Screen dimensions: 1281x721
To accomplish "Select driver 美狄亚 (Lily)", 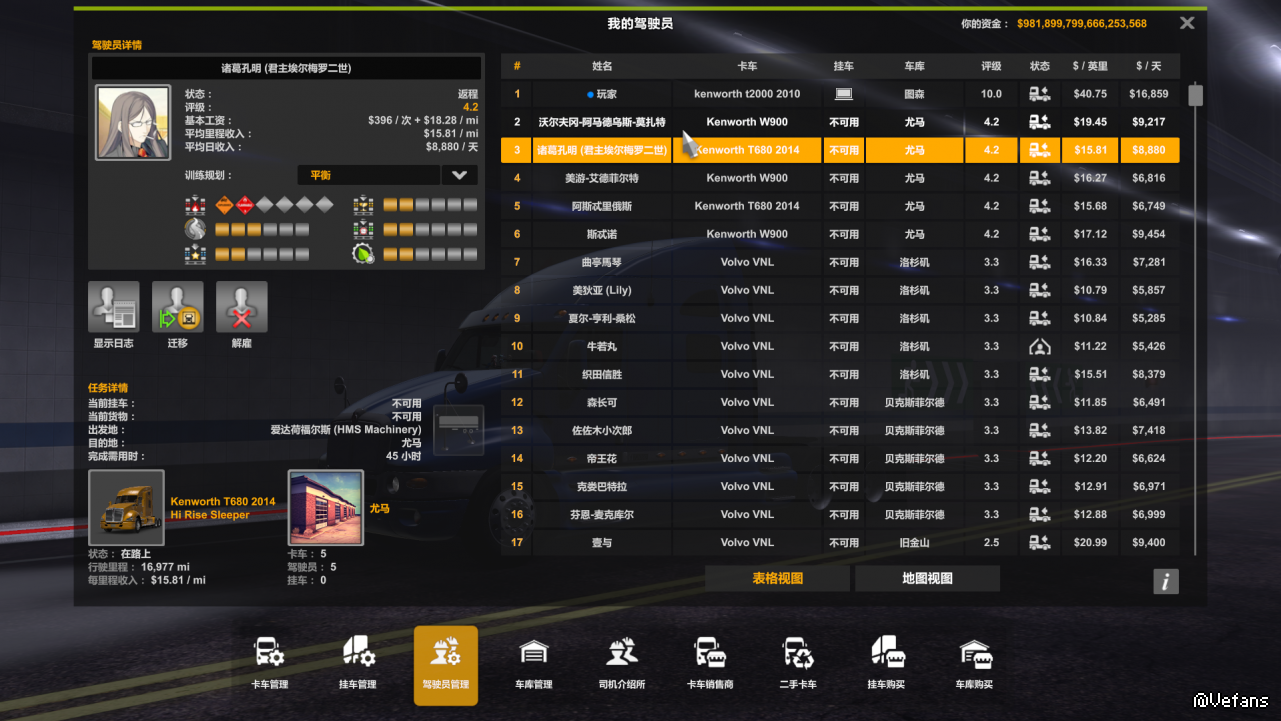I will [x=601, y=290].
